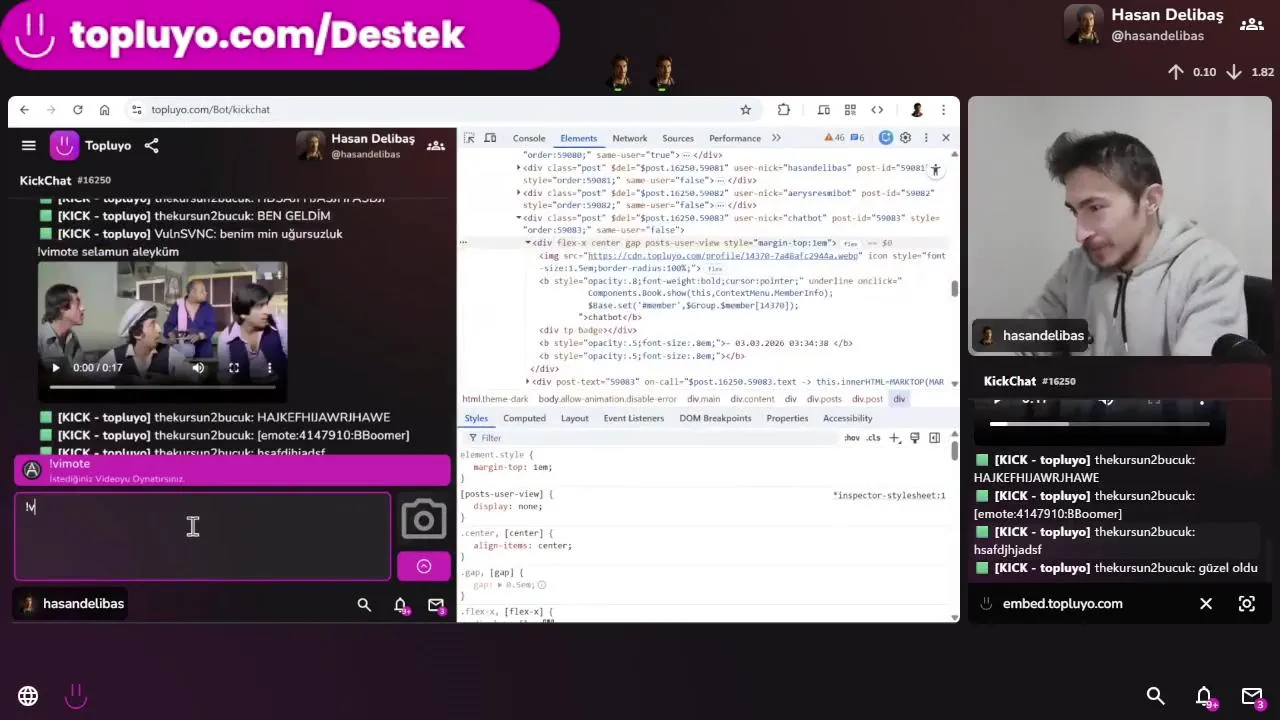Click the share icon beside Topluyo
The image size is (1280, 720).
[x=151, y=146]
